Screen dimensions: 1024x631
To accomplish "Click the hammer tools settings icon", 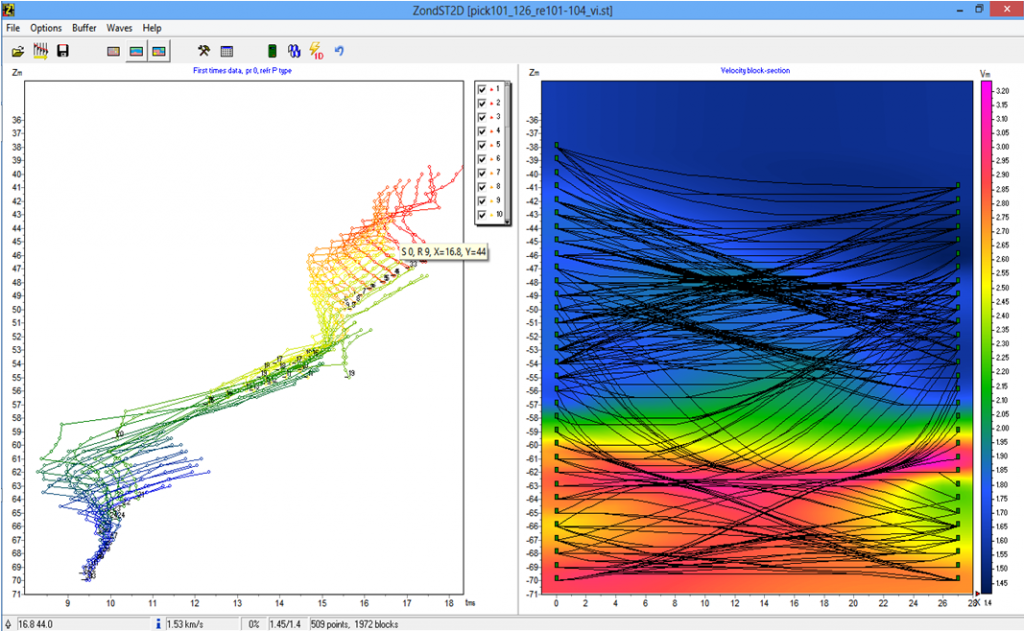I will point(204,51).
